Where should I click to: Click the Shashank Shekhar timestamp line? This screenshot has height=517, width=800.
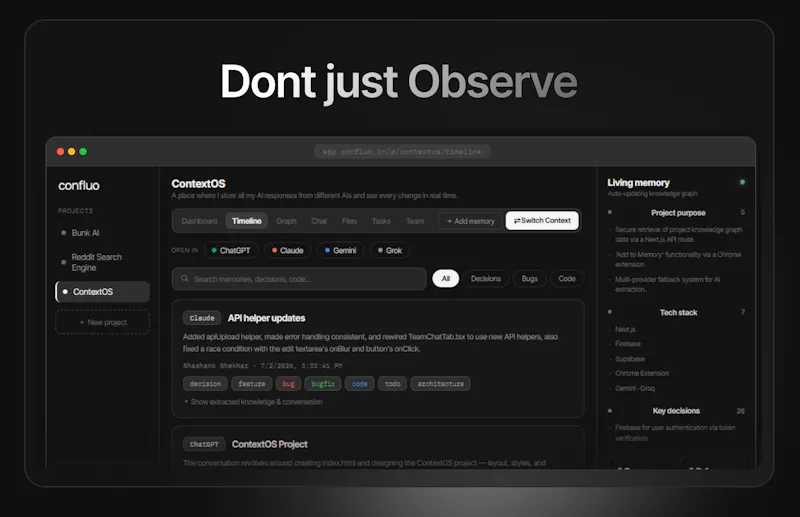tap(263, 366)
